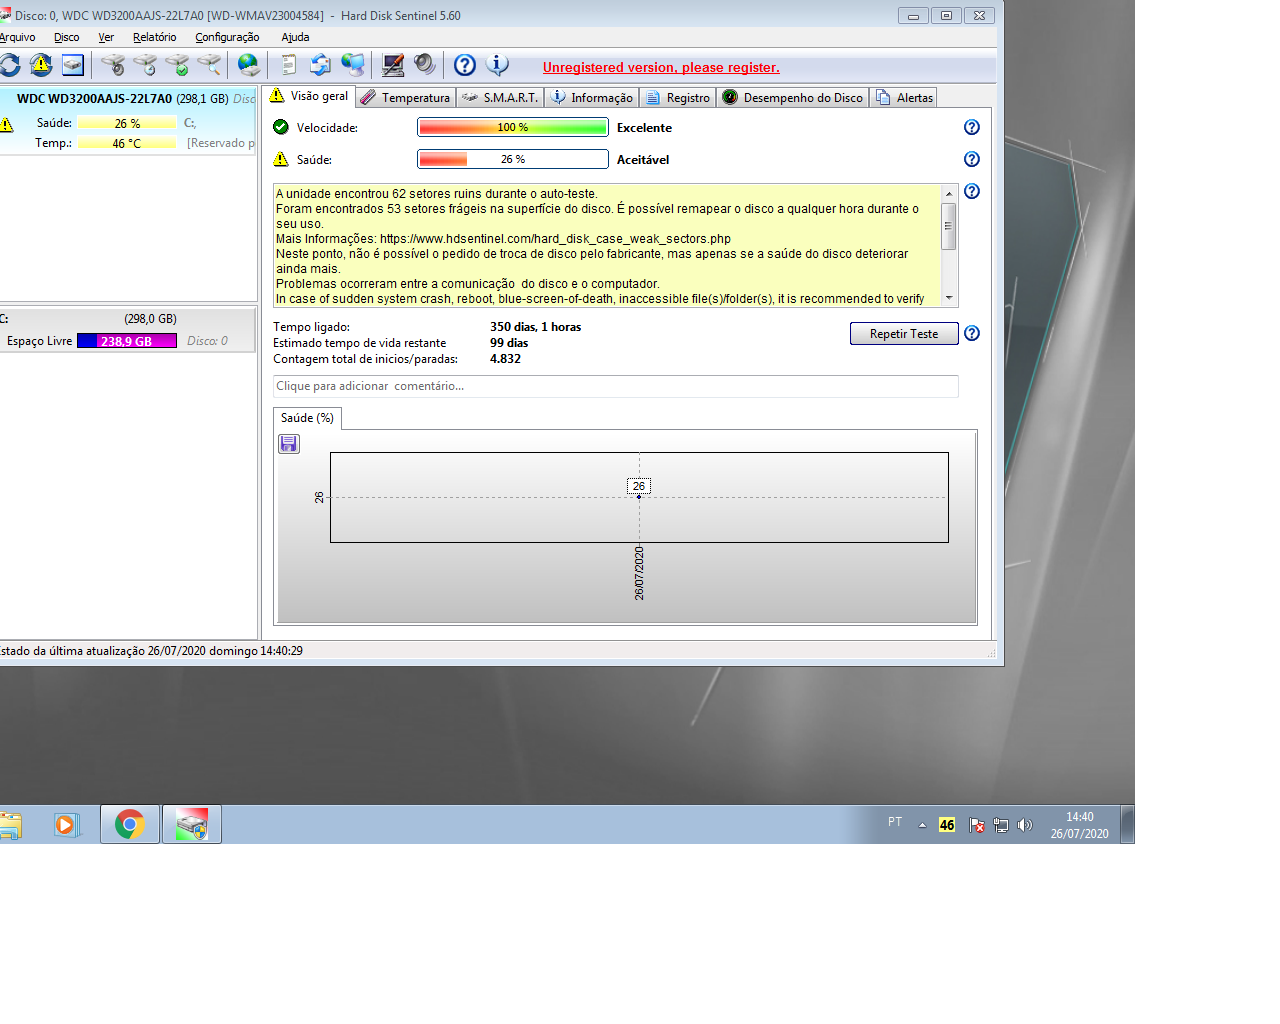1280x1024 pixels.
Task: Switch to the Temperatura tab
Action: 406,97
